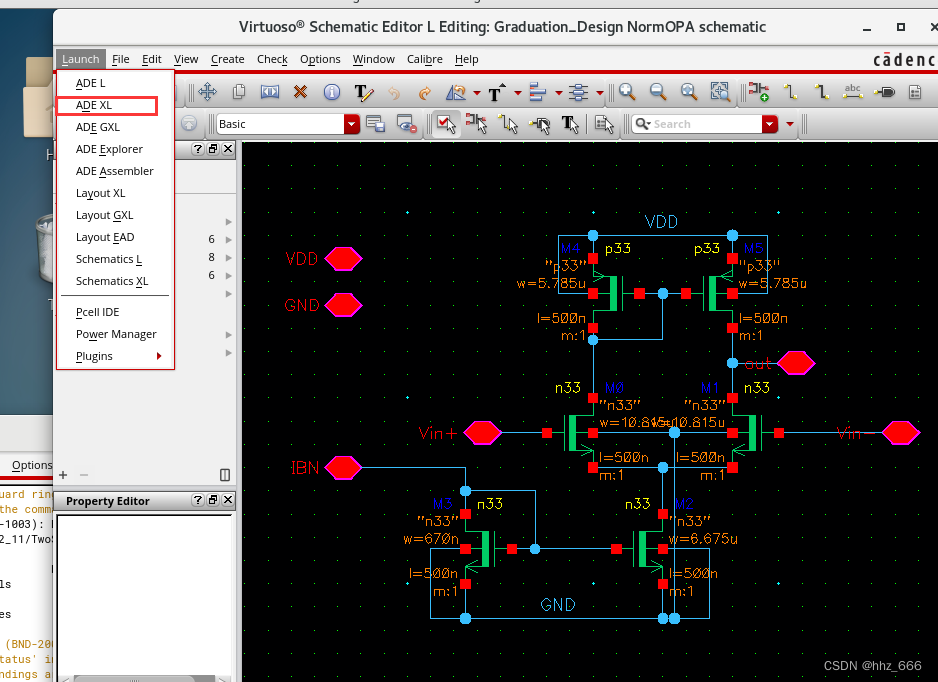Open the Basic workspace dropdown
The height and width of the screenshot is (682, 938).
[x=351, y=124]
